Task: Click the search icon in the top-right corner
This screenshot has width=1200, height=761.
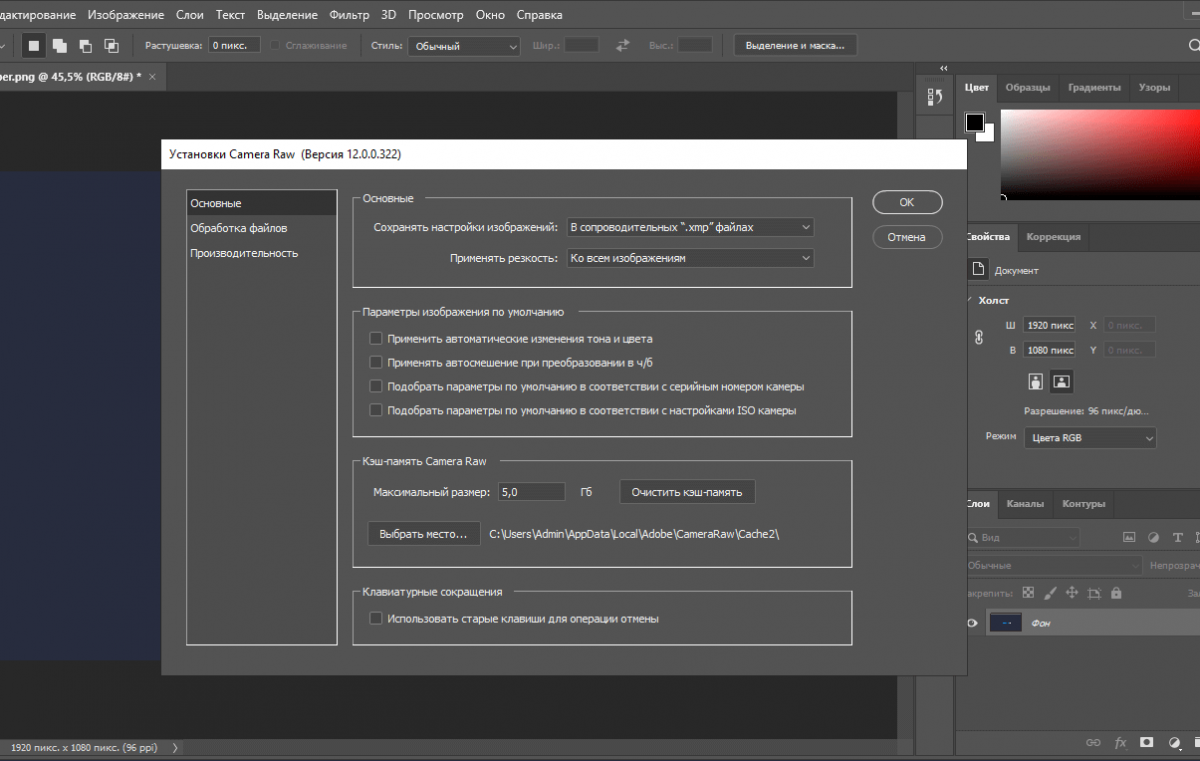Action: click(1193, 46)
